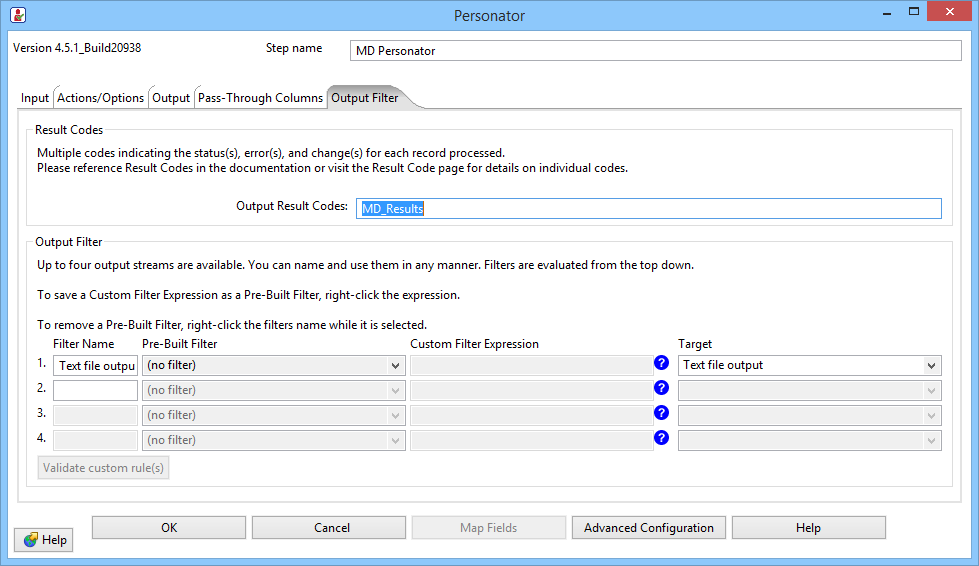Click the wide Help button at bottom right

(x=808, y=528)
